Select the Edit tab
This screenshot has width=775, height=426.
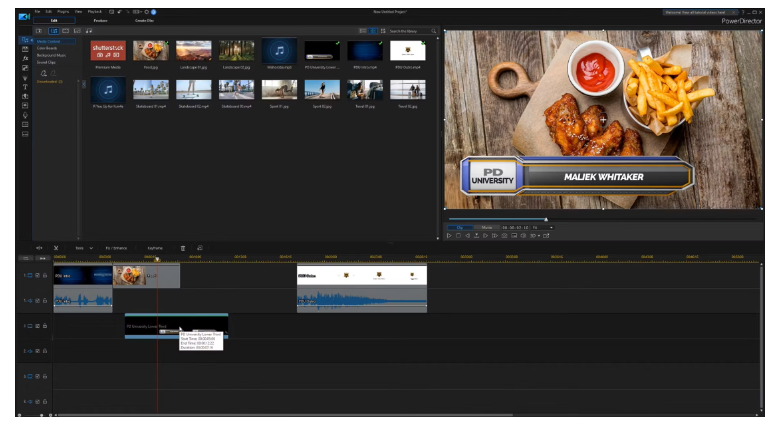click(54, 21)
